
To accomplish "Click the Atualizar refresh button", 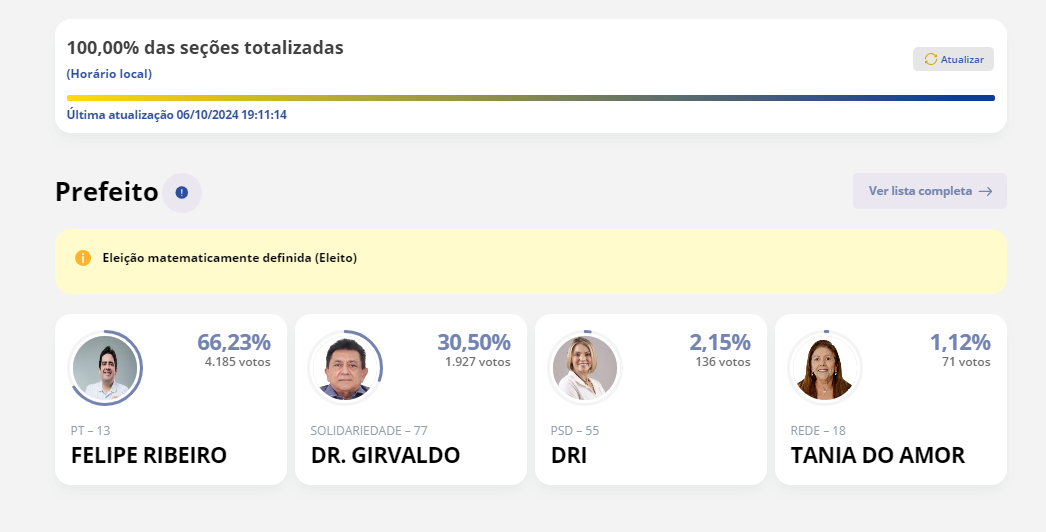I will pyautogui.click(x=953, y=59).
